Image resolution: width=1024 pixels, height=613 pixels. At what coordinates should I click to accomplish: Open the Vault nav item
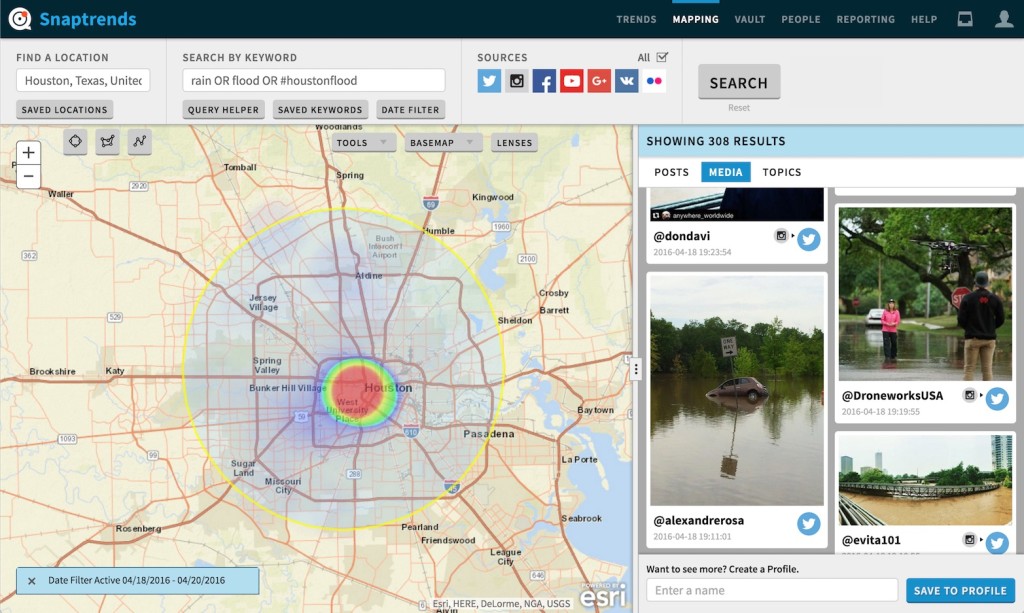tap(750, 20)
